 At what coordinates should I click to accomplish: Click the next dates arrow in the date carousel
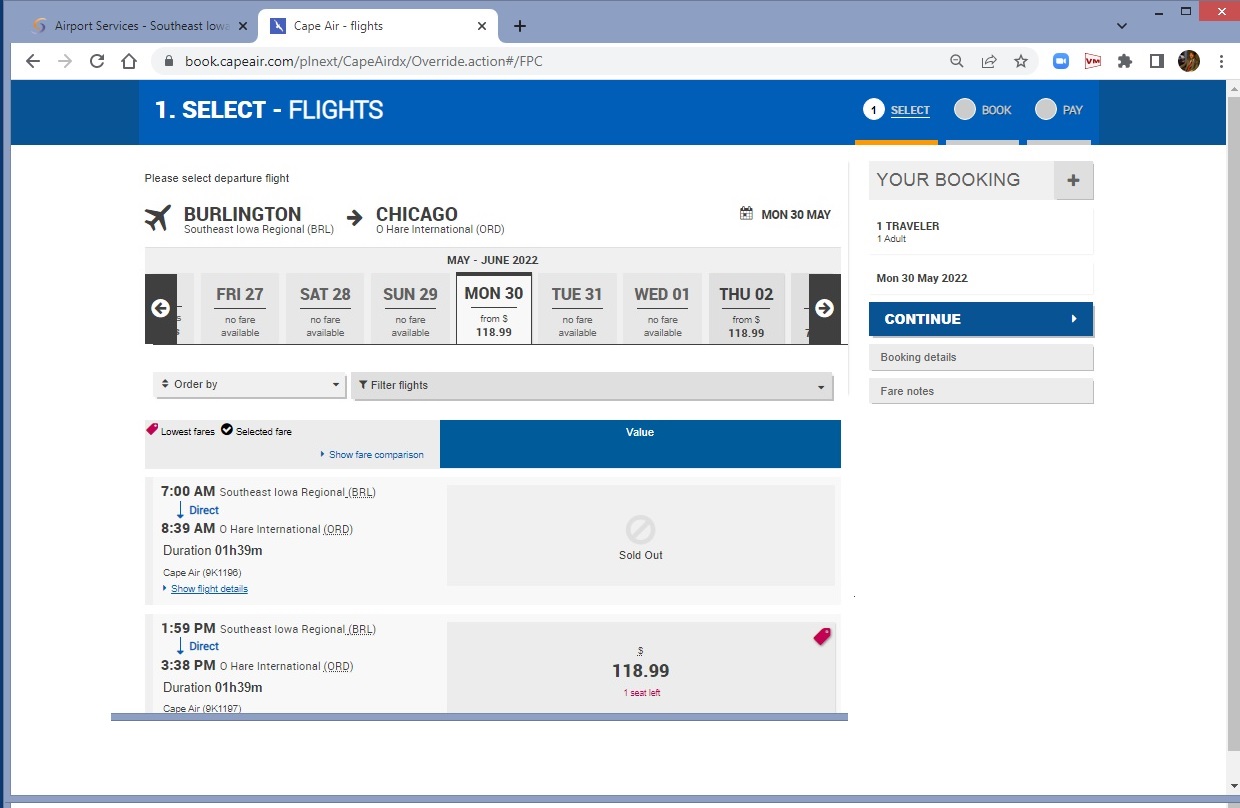tap(824, 308)
